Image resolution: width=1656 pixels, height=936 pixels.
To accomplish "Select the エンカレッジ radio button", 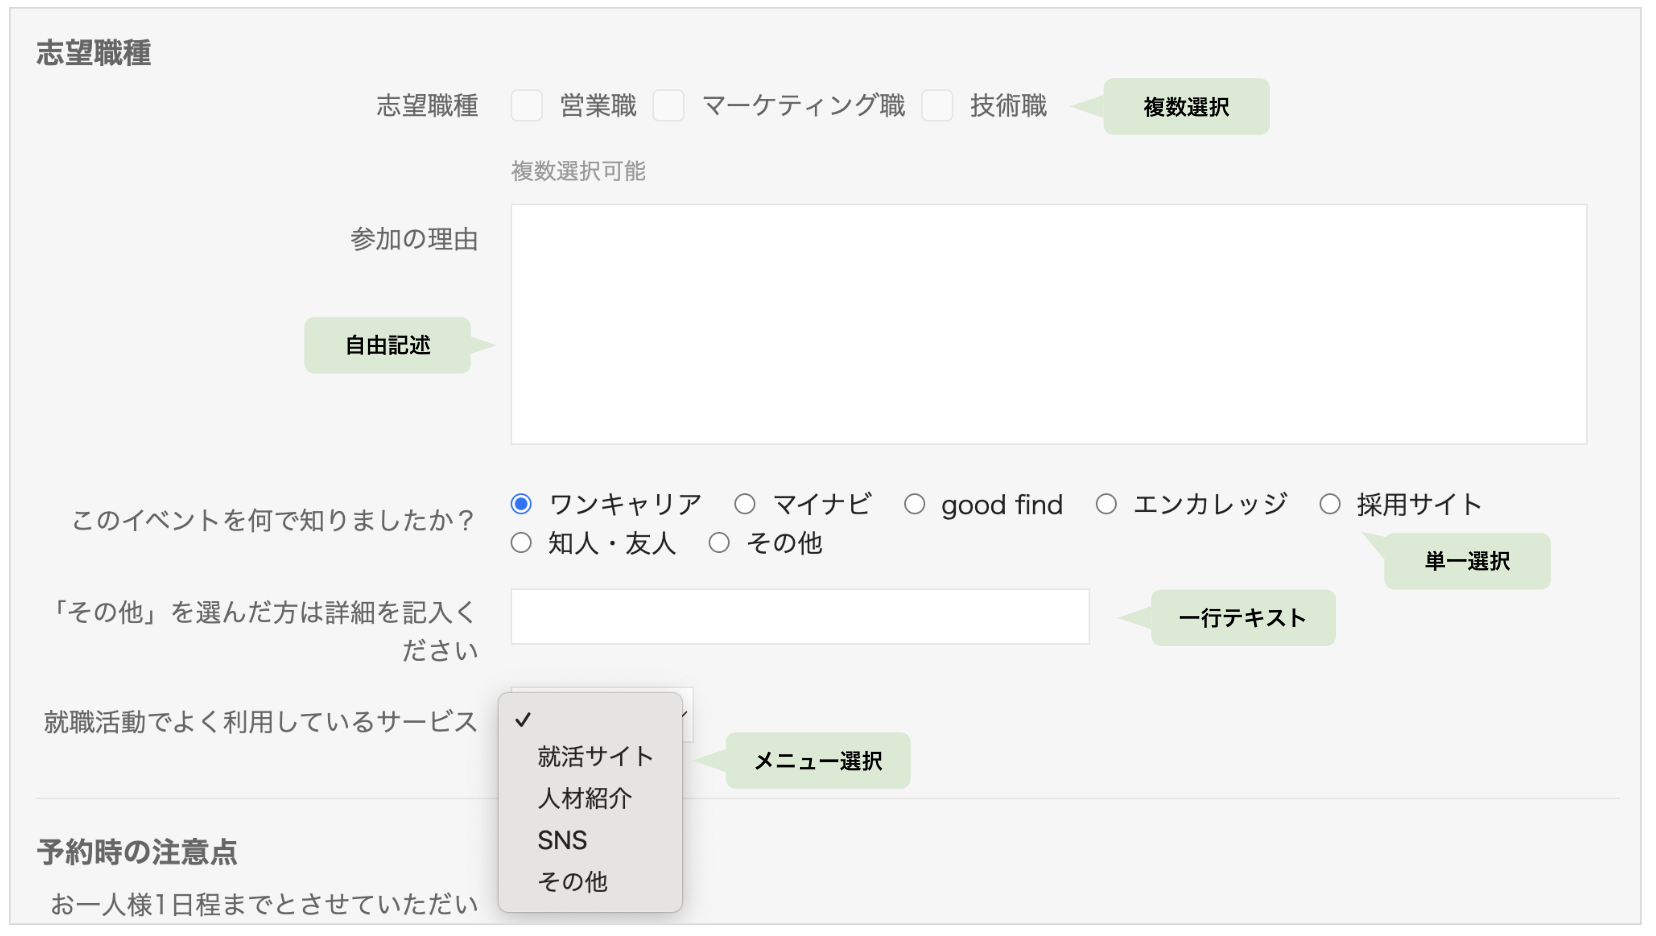I will [x=1106, y=504].
